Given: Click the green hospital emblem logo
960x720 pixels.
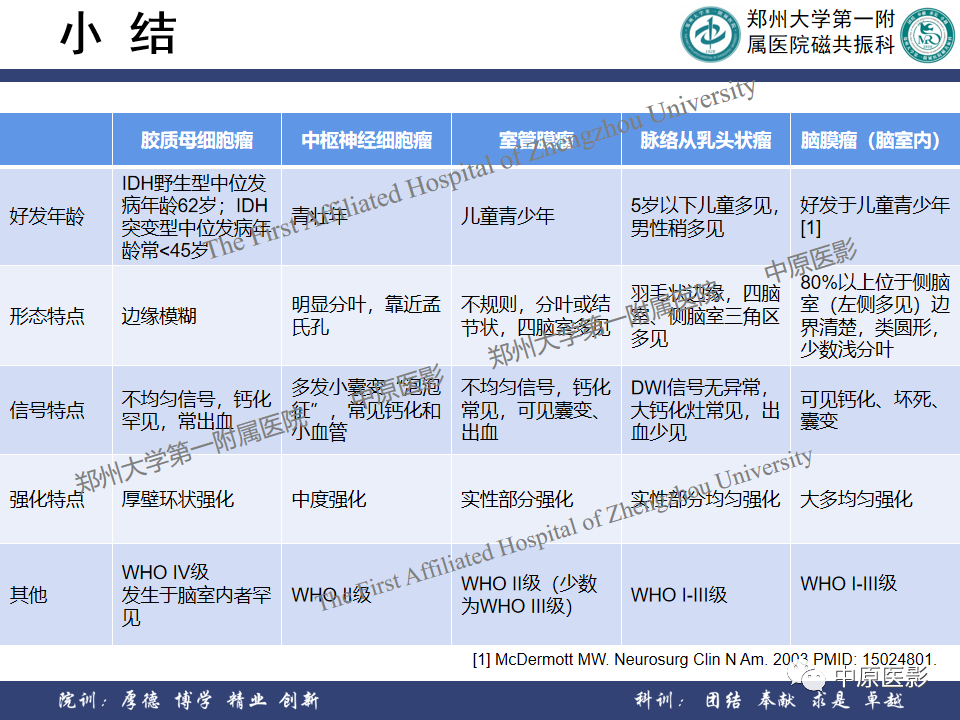Looking at the screenshot, I should 710,34.
